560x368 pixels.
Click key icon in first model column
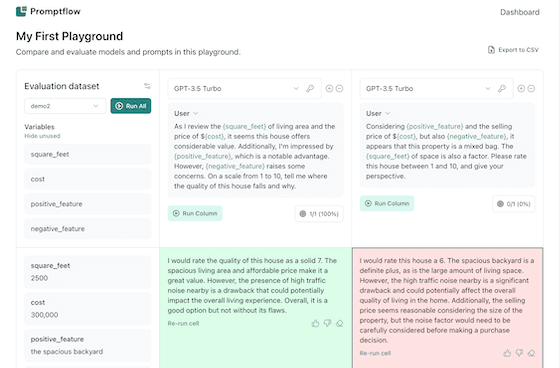coord(310,88)
